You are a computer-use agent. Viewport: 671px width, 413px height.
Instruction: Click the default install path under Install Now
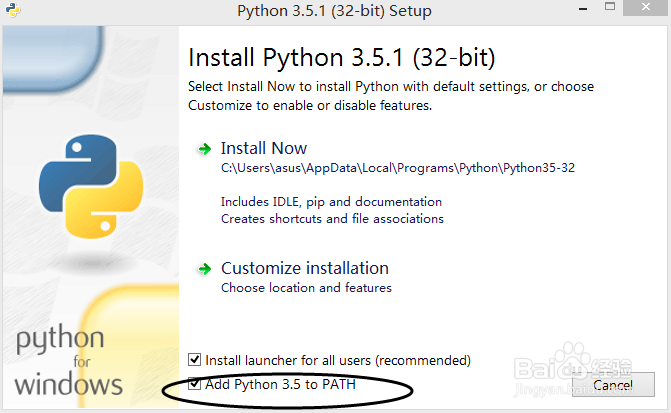[x=397, y=168]
